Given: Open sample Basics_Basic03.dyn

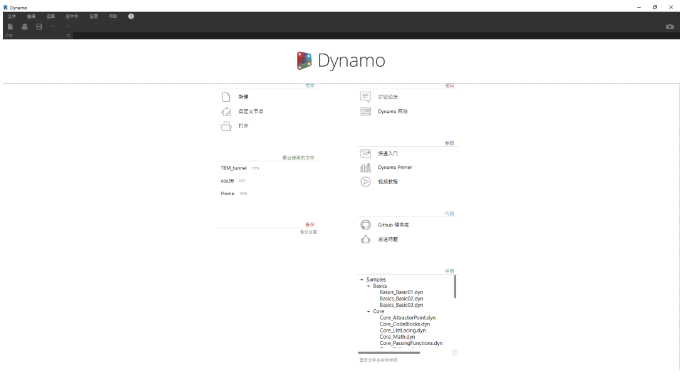Looking at the screenshot, I should 401,305.
